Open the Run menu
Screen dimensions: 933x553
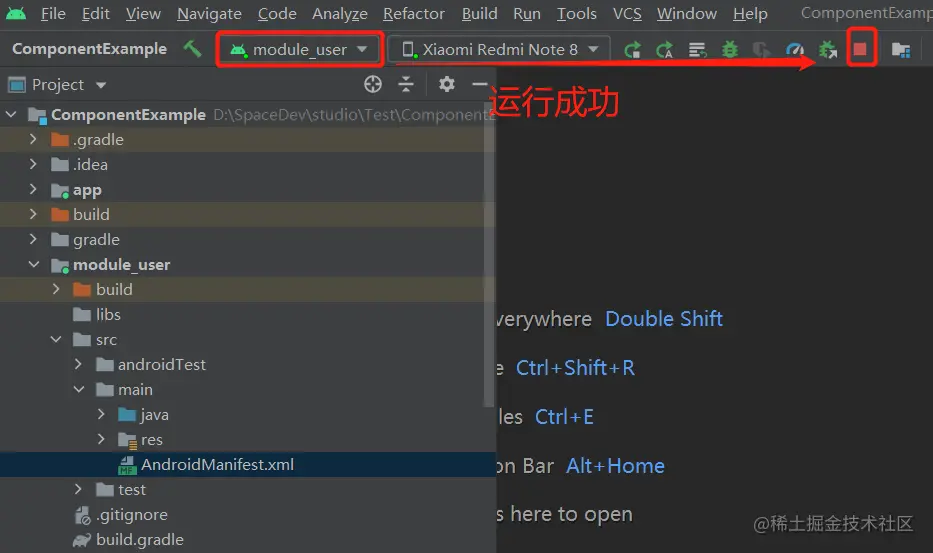click(527, 13)
